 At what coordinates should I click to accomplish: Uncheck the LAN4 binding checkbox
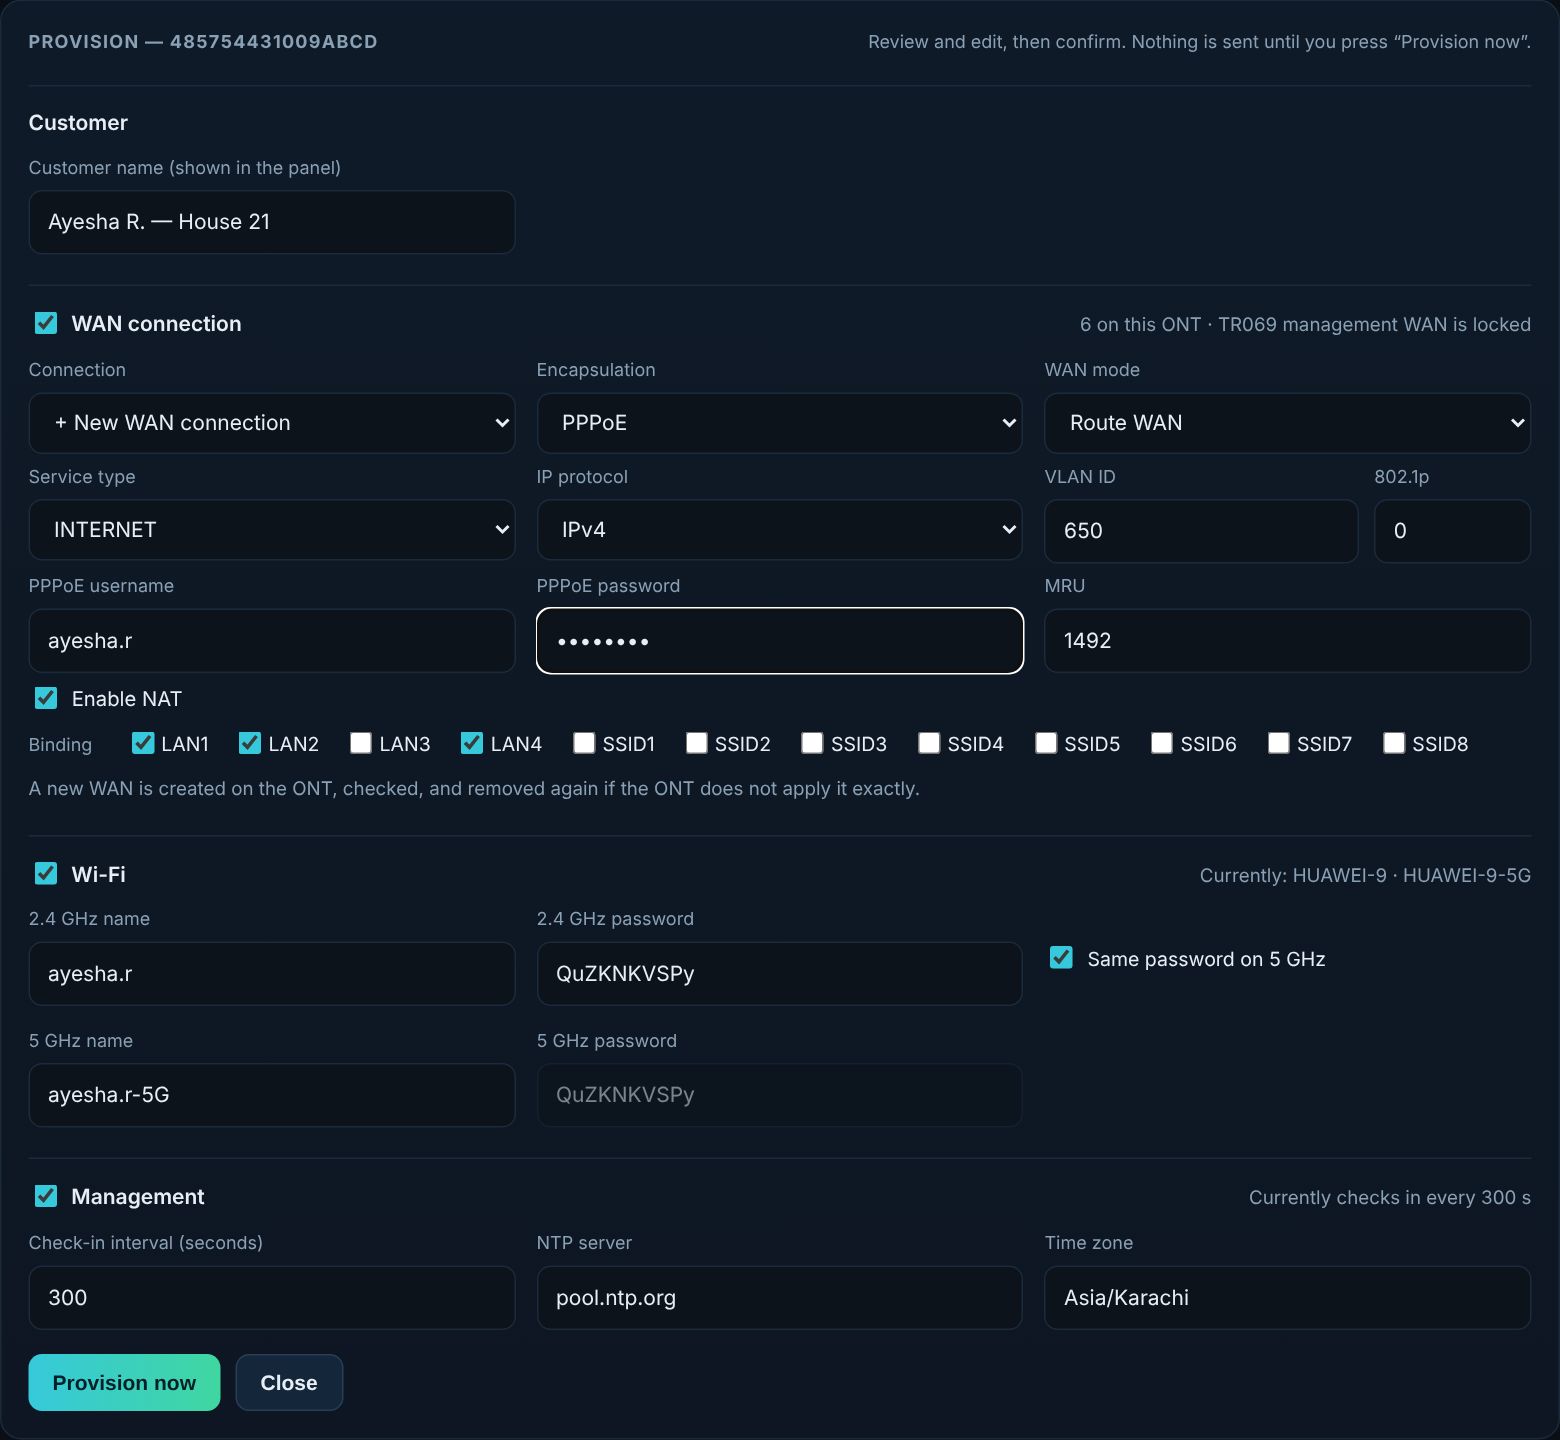coord(472,743)
